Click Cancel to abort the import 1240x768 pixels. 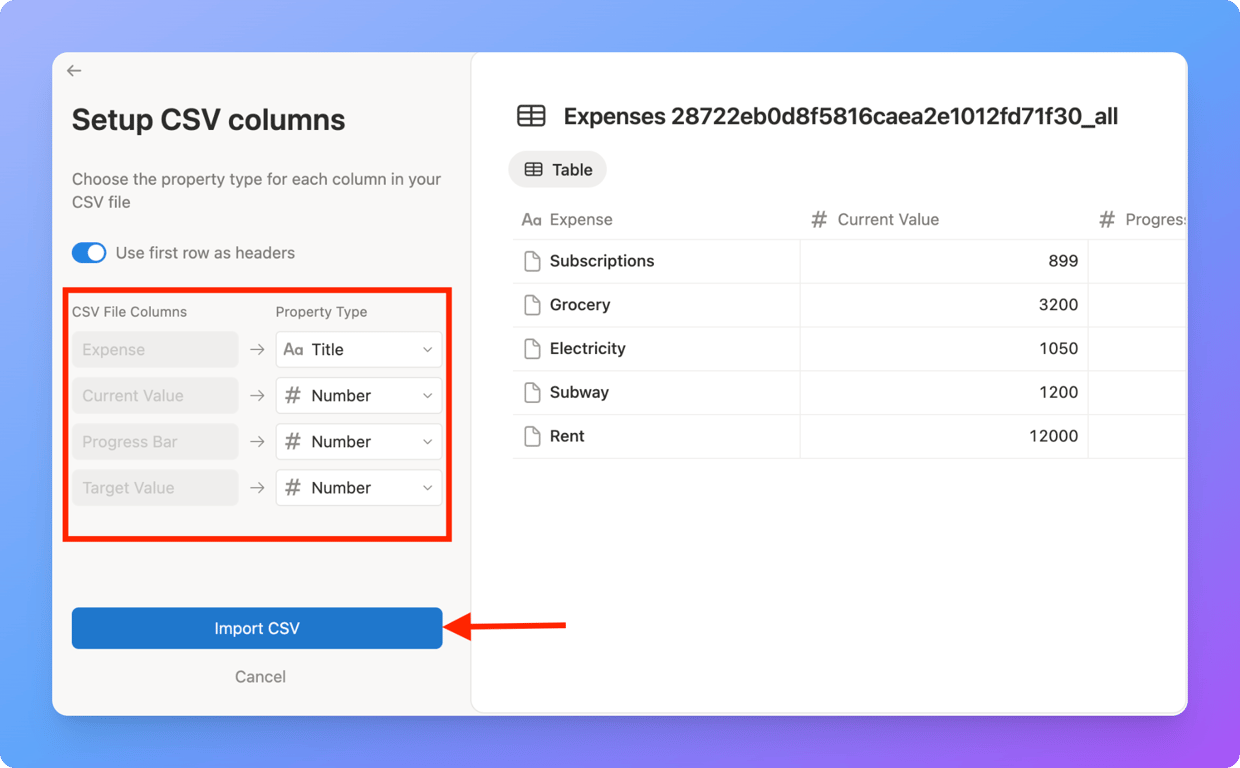(259, 676)
